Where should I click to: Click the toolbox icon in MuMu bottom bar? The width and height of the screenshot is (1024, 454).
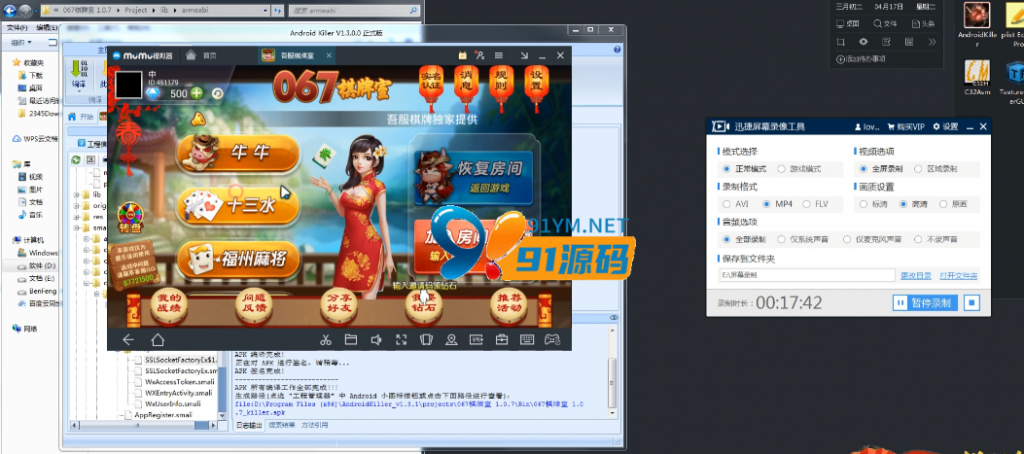[x=502, y=340]
